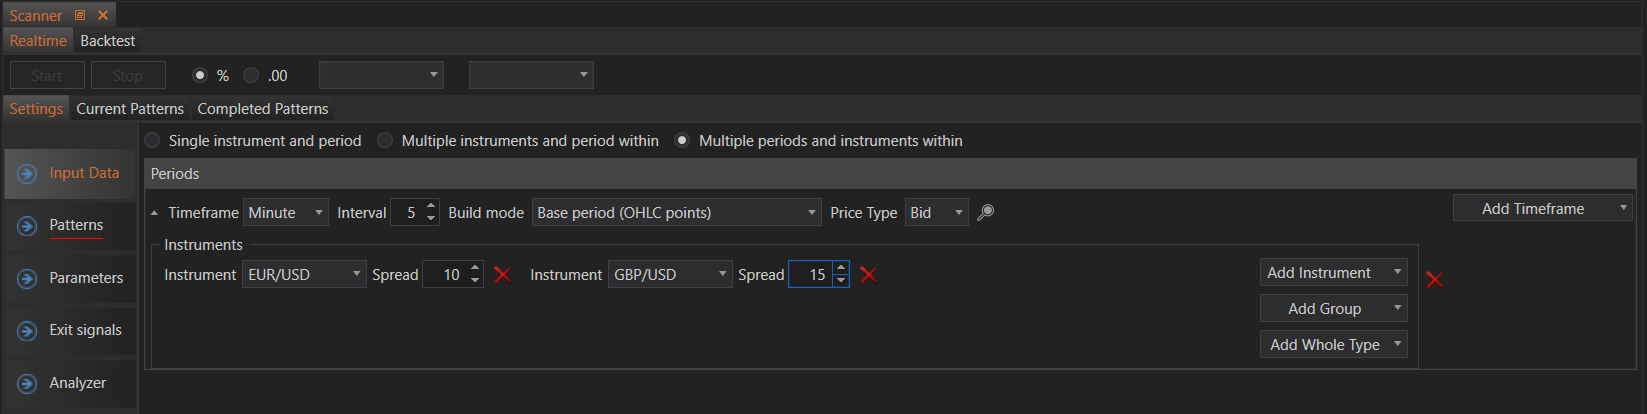Remove the timeframe with the far-right red X
The width and height of the screenshot is (1647, 414).
pos(1434,280)
